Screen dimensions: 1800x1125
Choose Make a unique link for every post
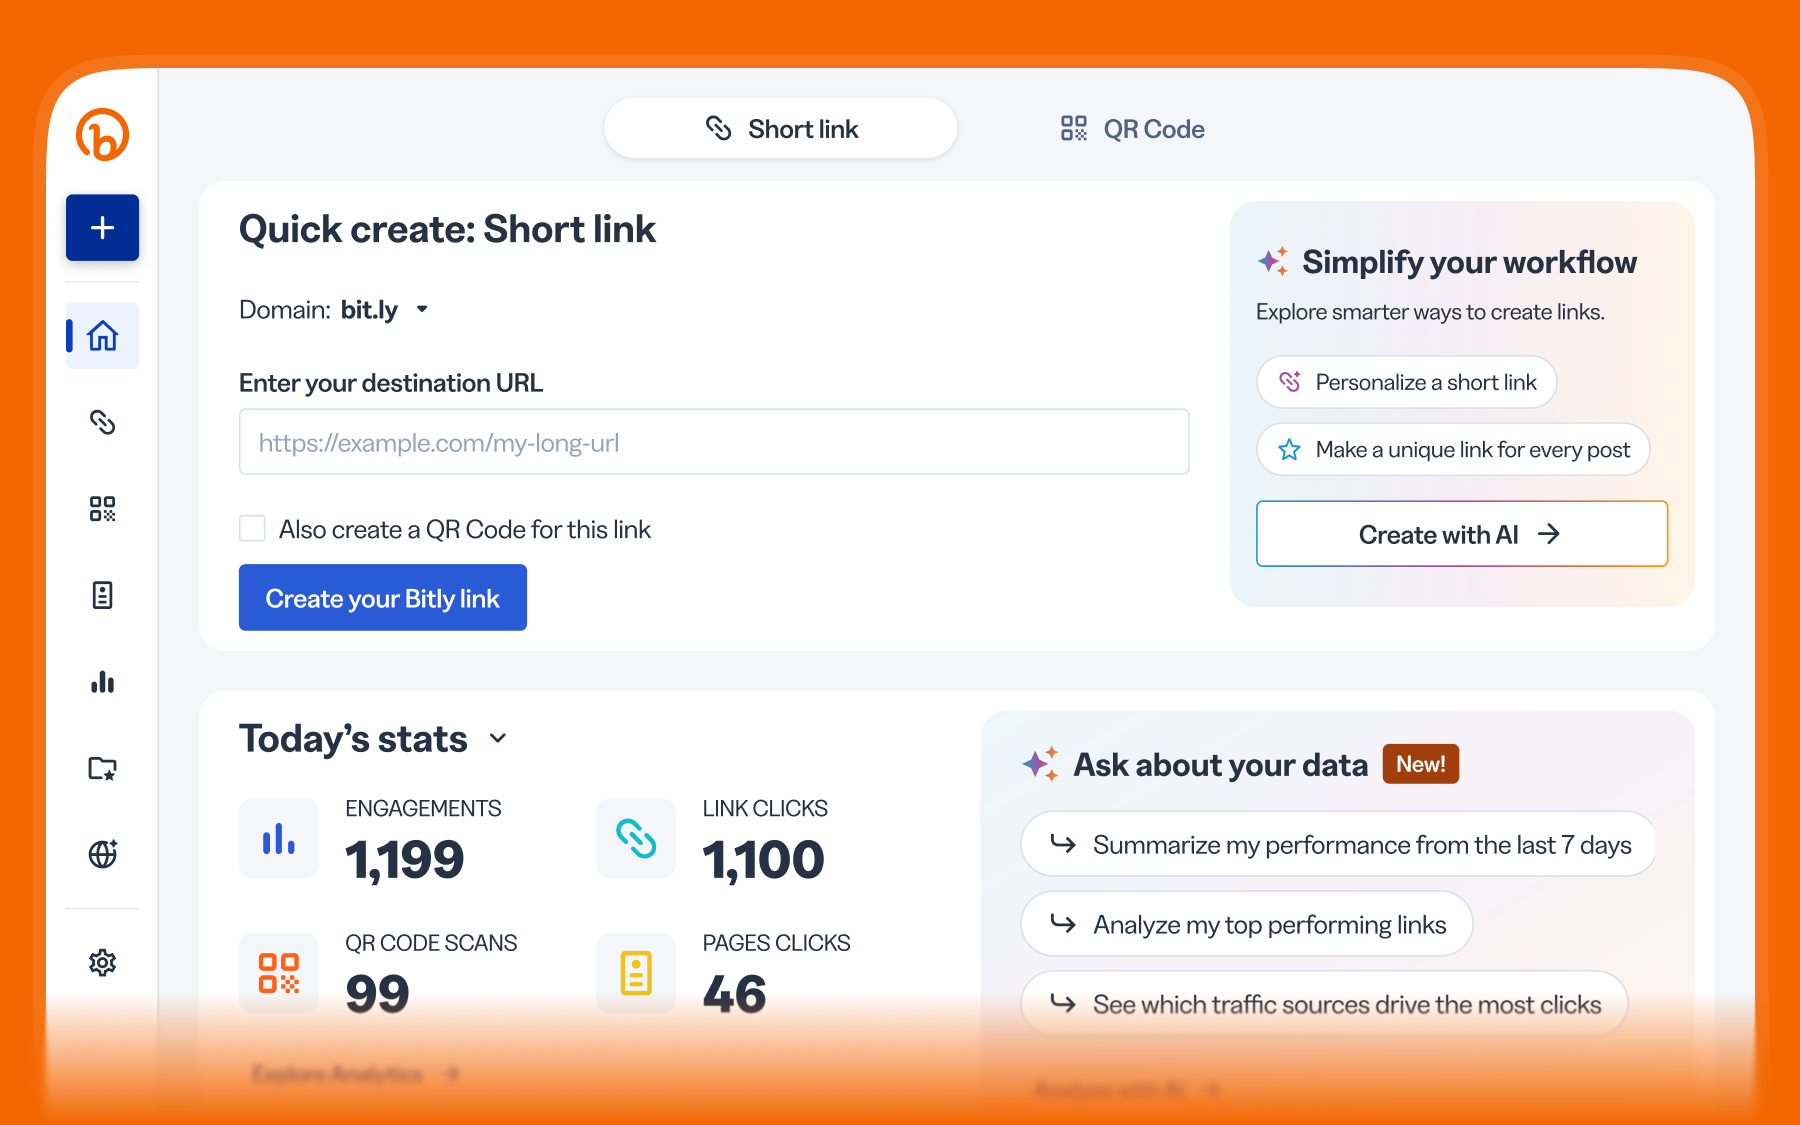(x=1453, y=449)
